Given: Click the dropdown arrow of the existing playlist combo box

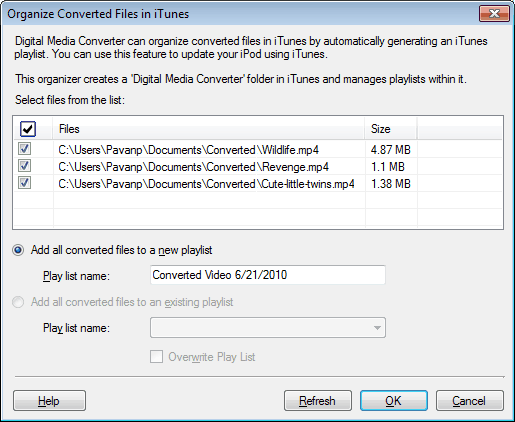Looking at the screenshot, I should [377, 328].
